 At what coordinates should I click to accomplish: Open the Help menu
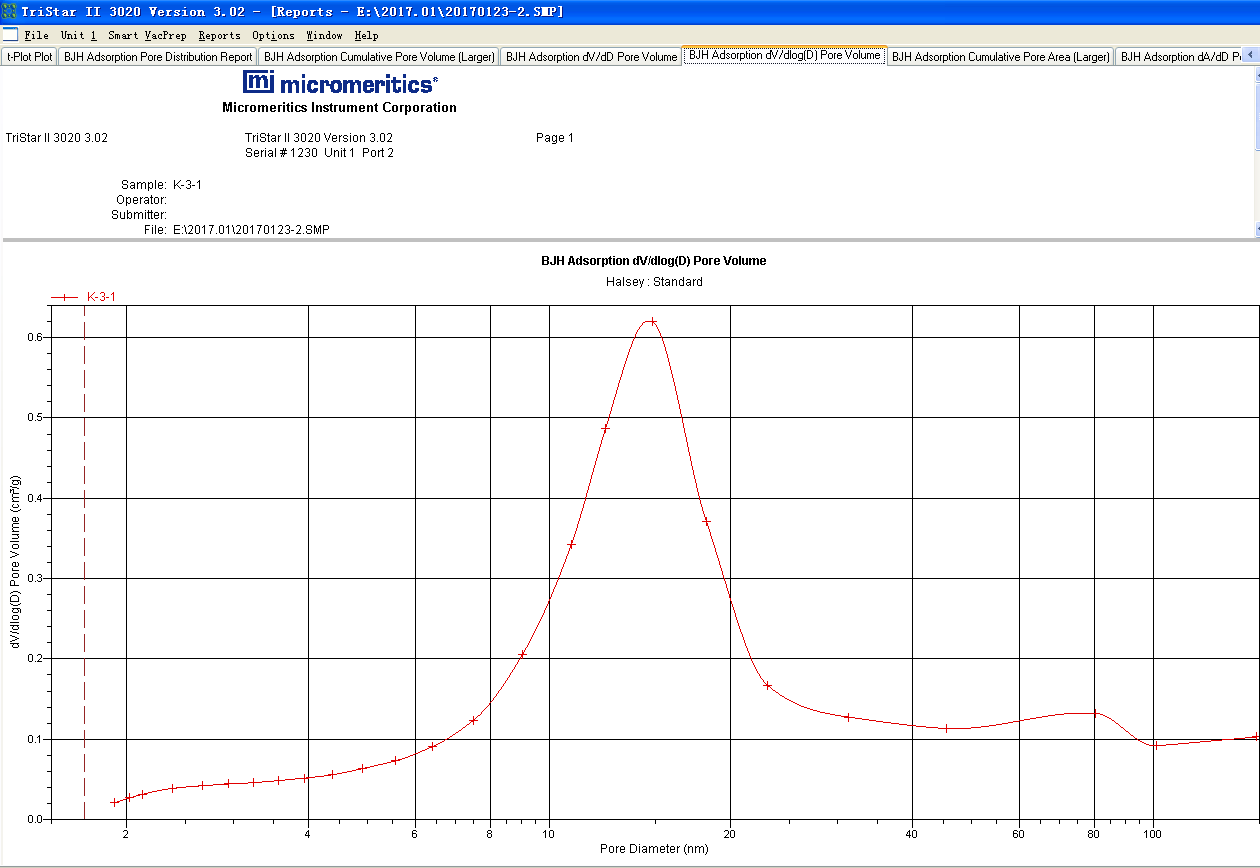pyautogui.click(x=366, y=35)
